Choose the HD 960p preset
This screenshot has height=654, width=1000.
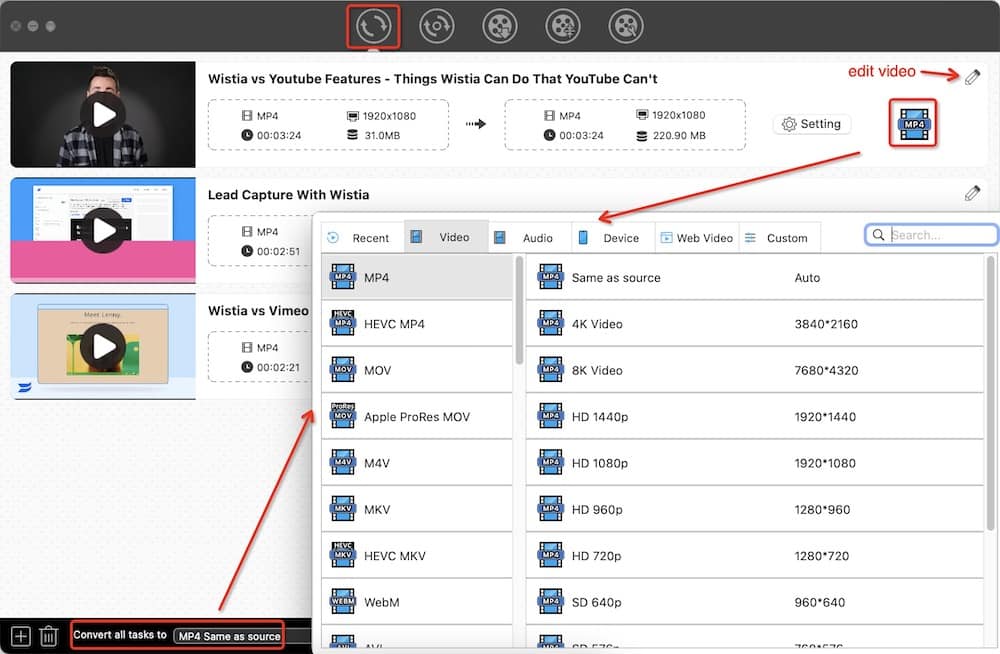(x=755, y=509)
